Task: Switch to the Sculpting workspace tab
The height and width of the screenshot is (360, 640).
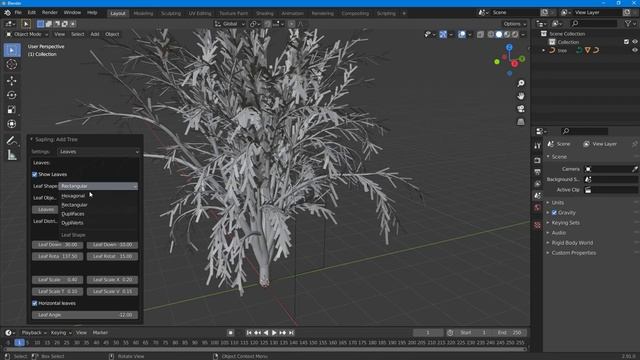Action: (171, 13)
